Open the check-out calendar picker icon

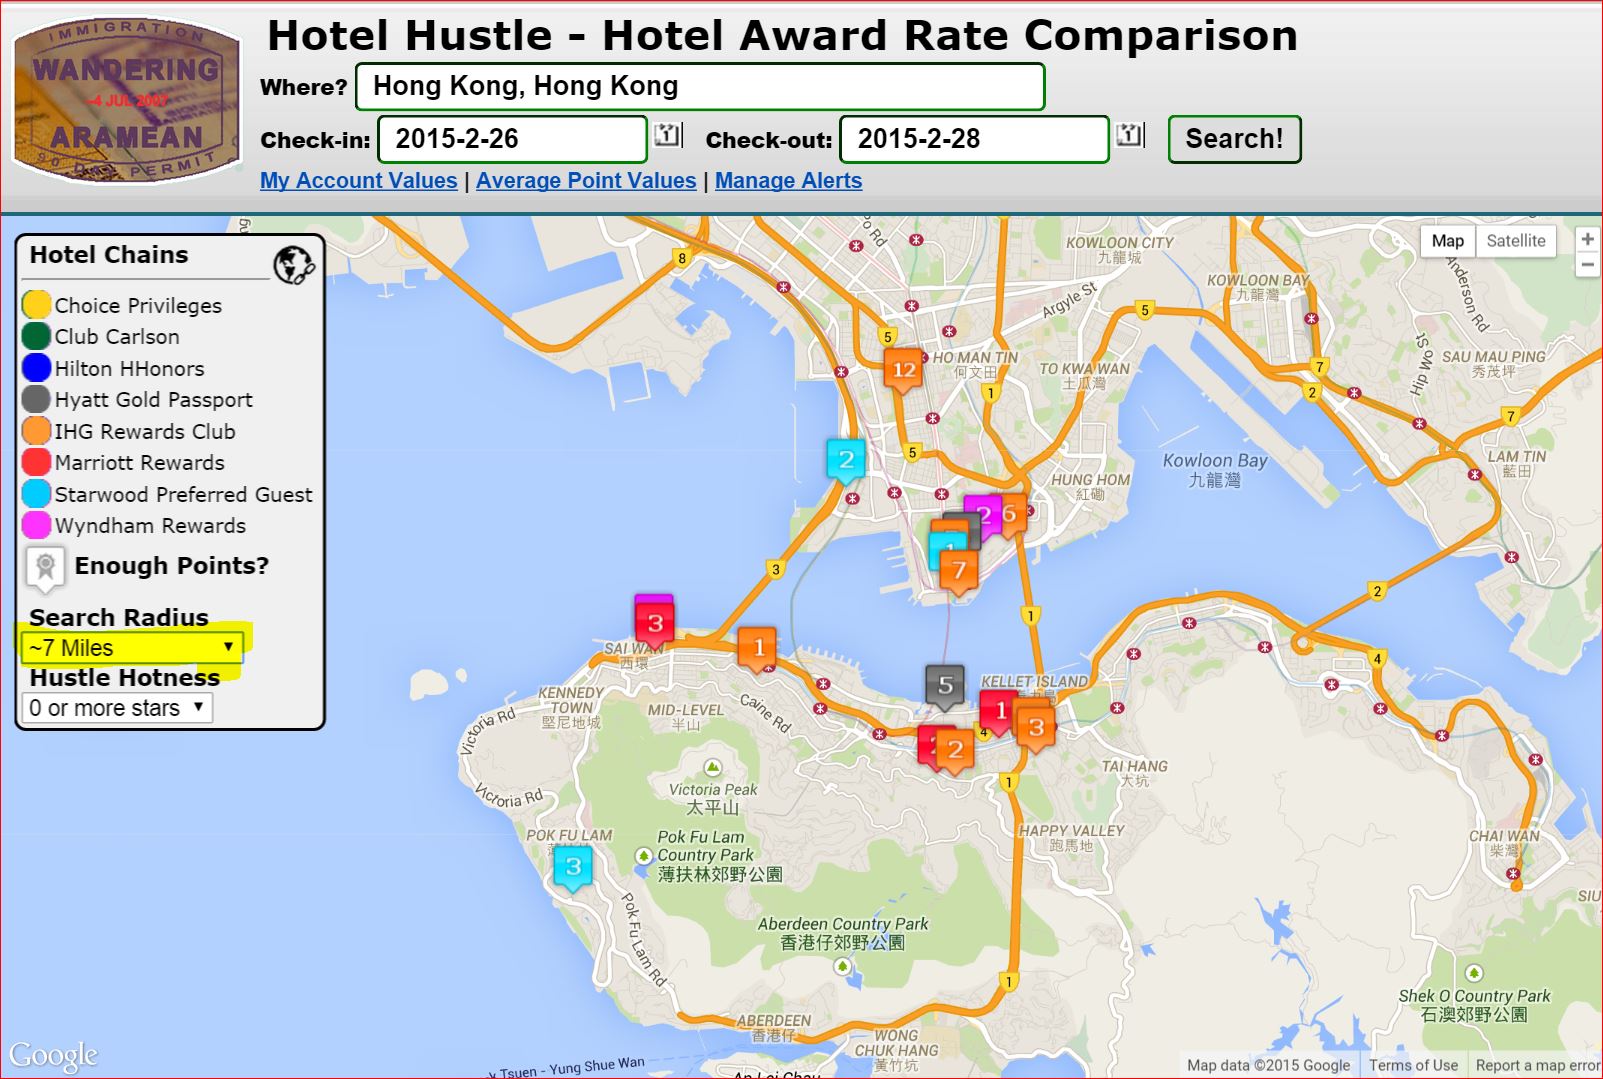point(1130,135)
